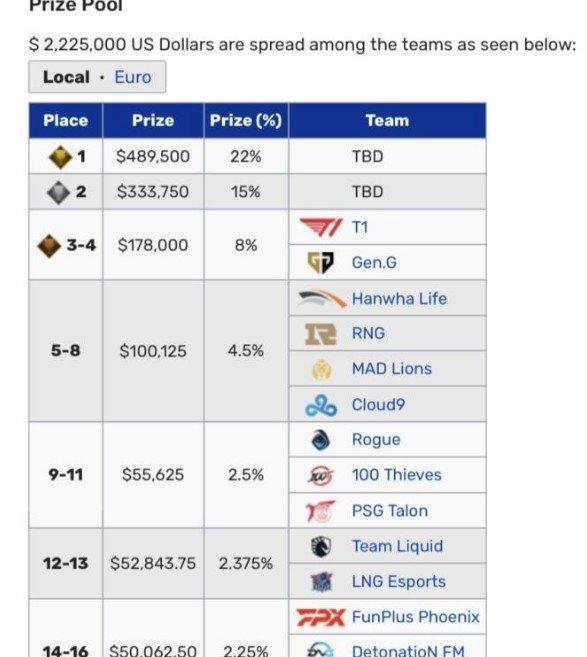
Task: Open the Hanwha Life team link
Action: pyautogui.click(x=399, y=298)
